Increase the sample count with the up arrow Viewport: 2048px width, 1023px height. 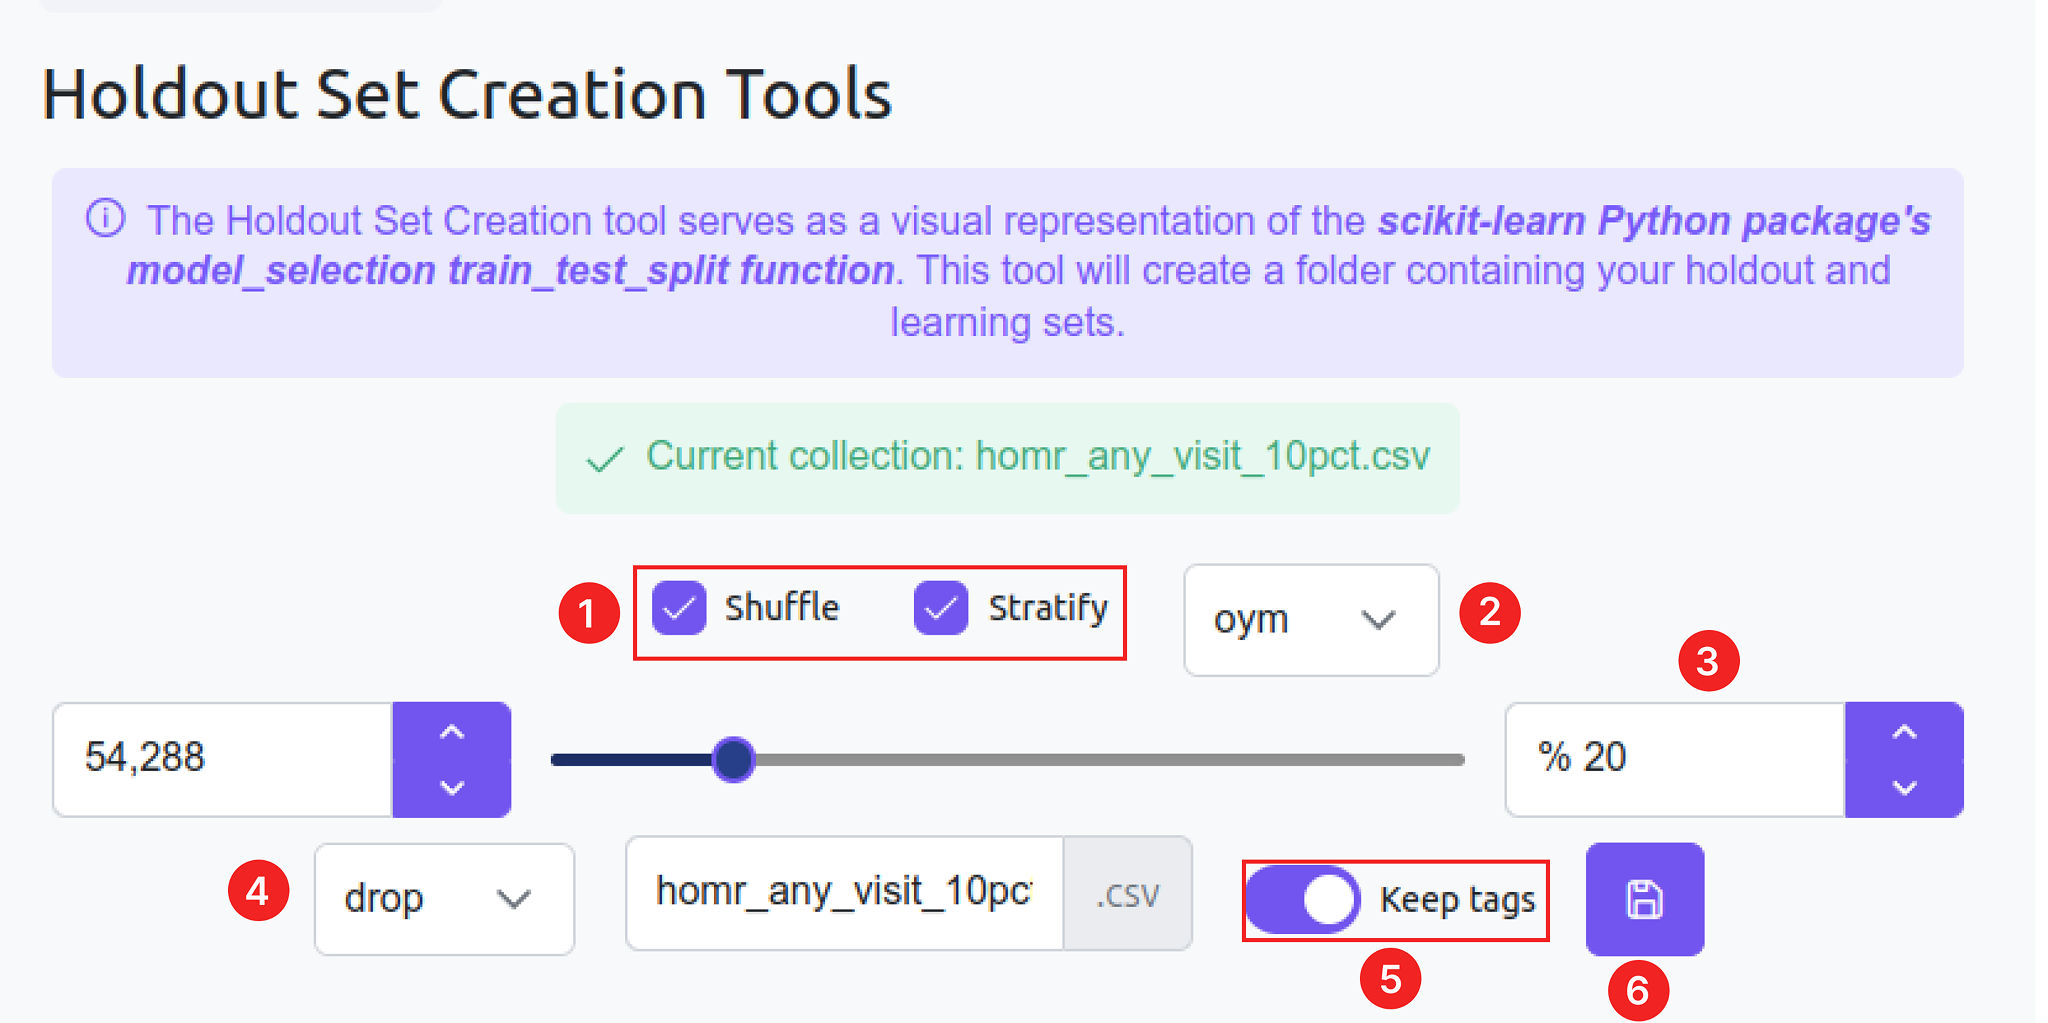coord(452,733)
